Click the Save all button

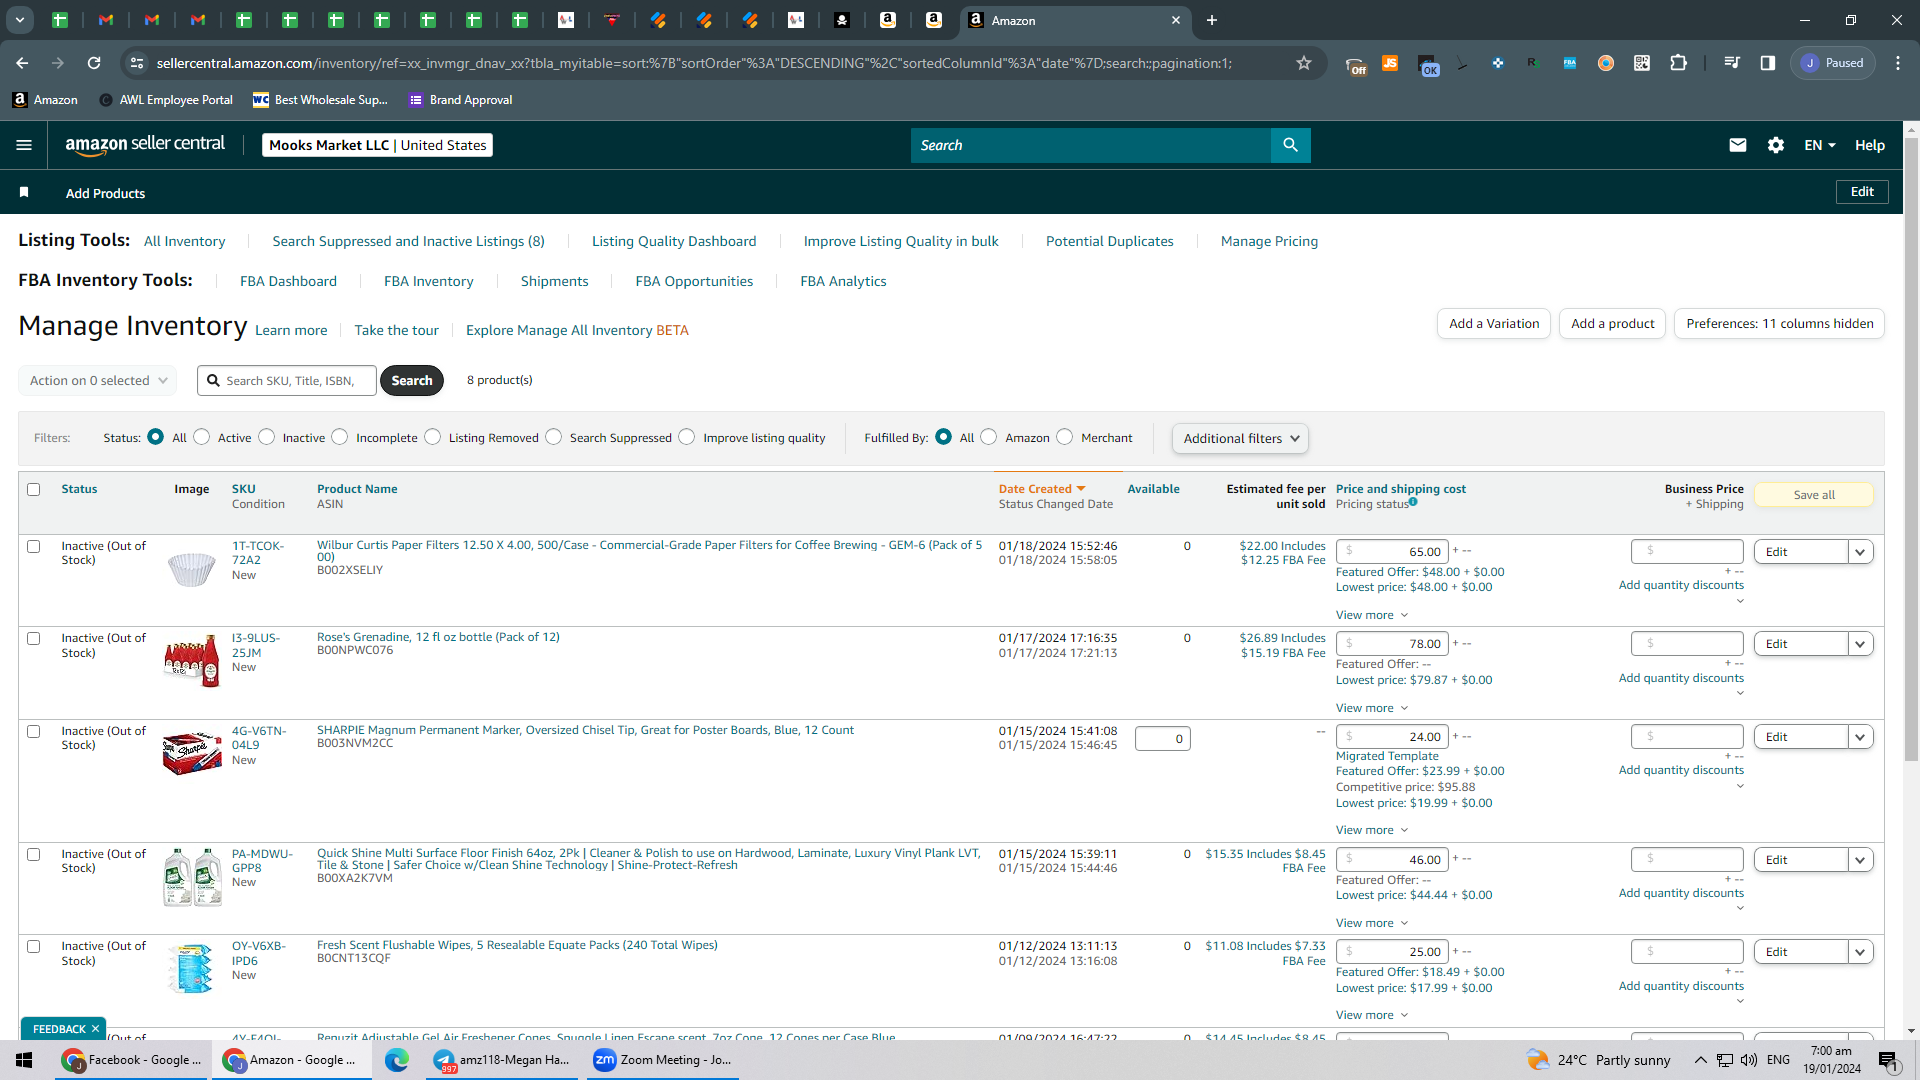(1814, 495)
